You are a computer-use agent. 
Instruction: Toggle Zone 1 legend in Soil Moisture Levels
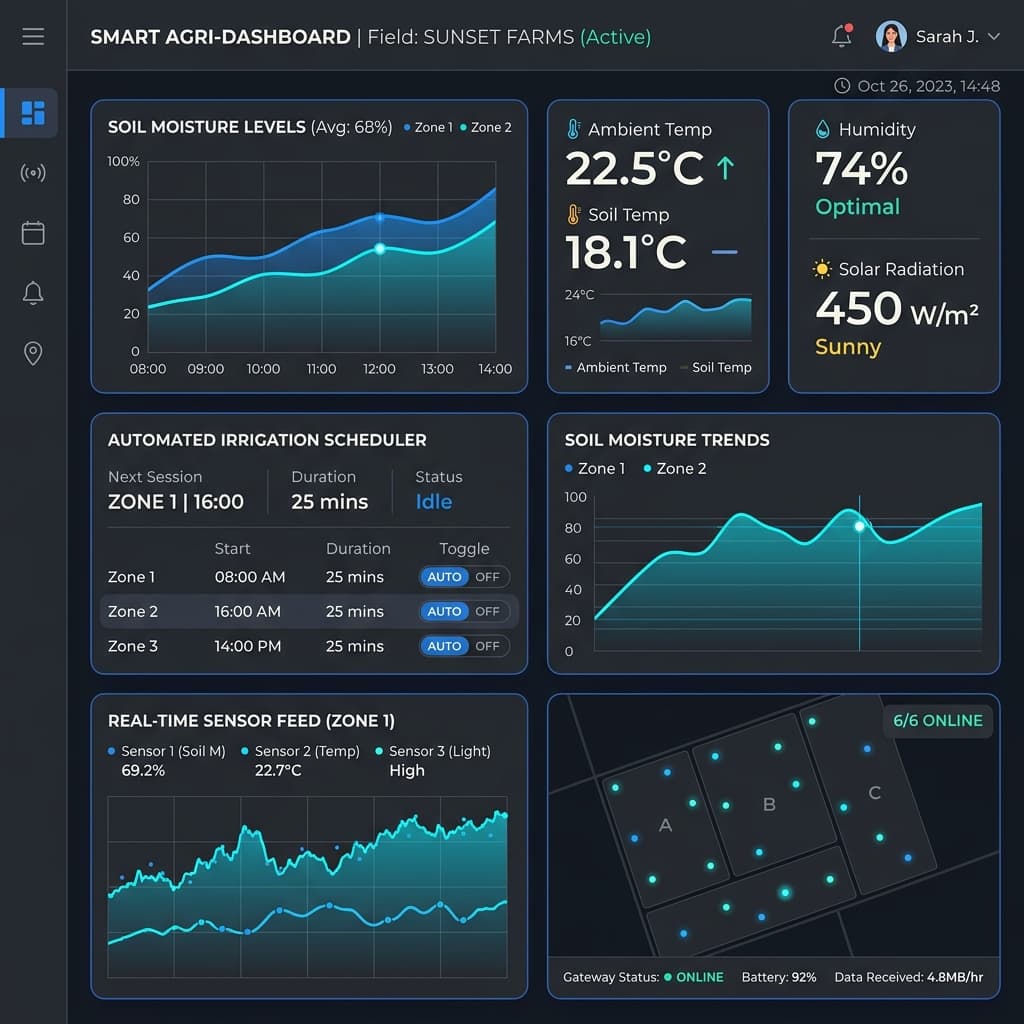(x=428, y=127)
